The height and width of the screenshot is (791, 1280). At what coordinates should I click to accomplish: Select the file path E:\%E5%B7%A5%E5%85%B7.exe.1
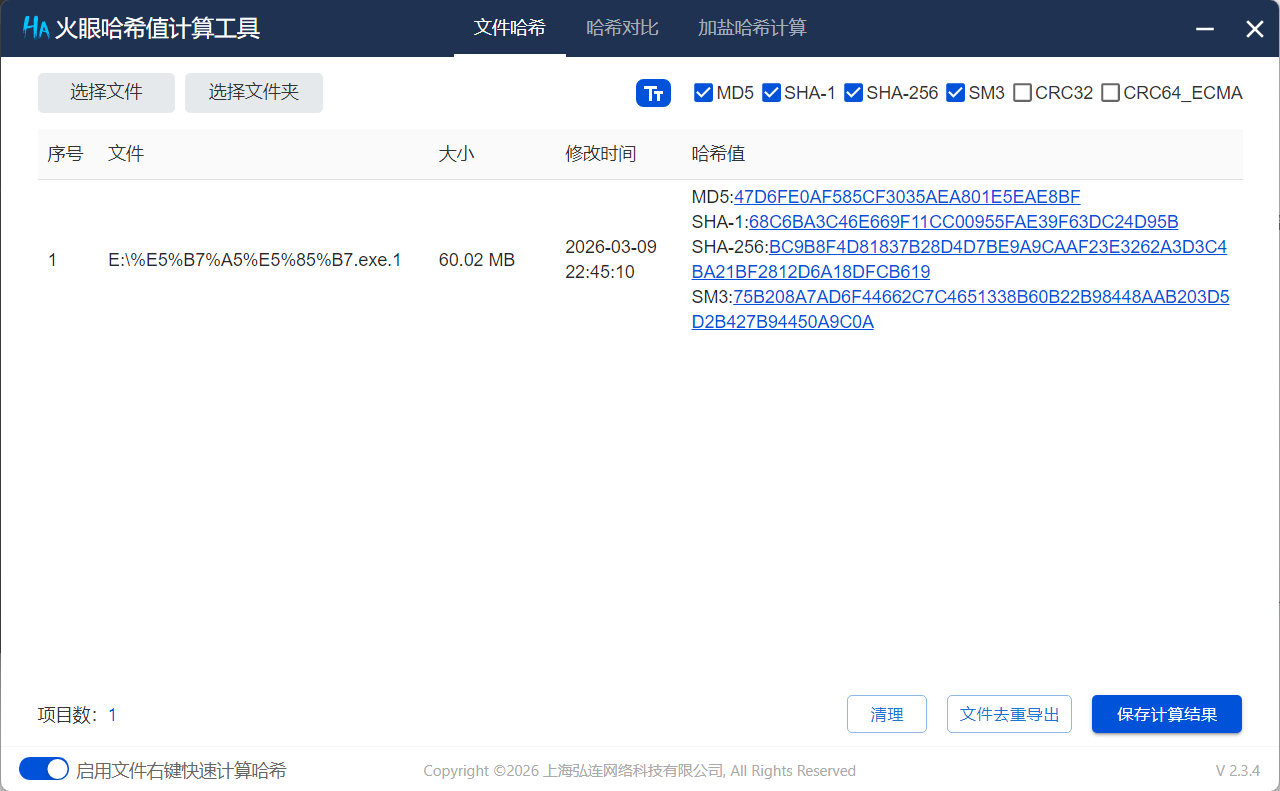tap(255, 260)
